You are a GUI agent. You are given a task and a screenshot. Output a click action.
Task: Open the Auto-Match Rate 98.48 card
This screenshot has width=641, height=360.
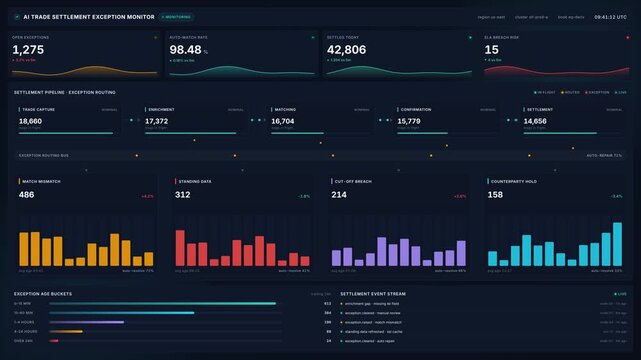[x=242, y=54]
